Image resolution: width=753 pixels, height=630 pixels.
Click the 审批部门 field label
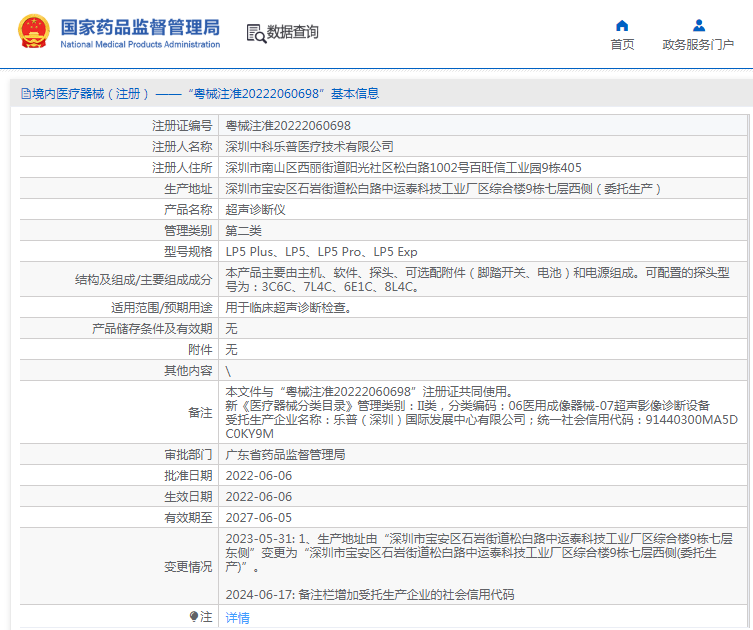click(188, 455)
